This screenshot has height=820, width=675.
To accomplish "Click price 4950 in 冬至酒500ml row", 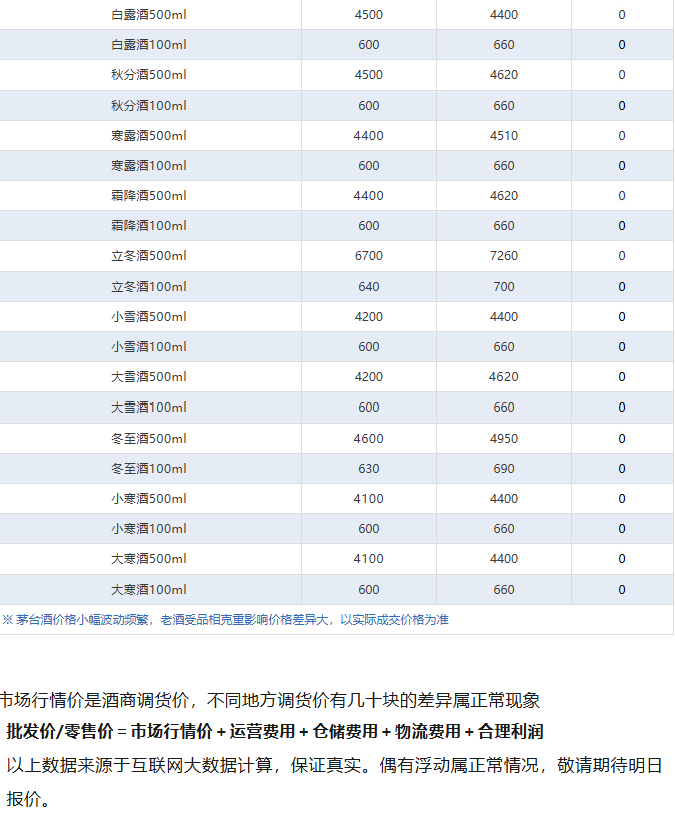I will 504,438.
